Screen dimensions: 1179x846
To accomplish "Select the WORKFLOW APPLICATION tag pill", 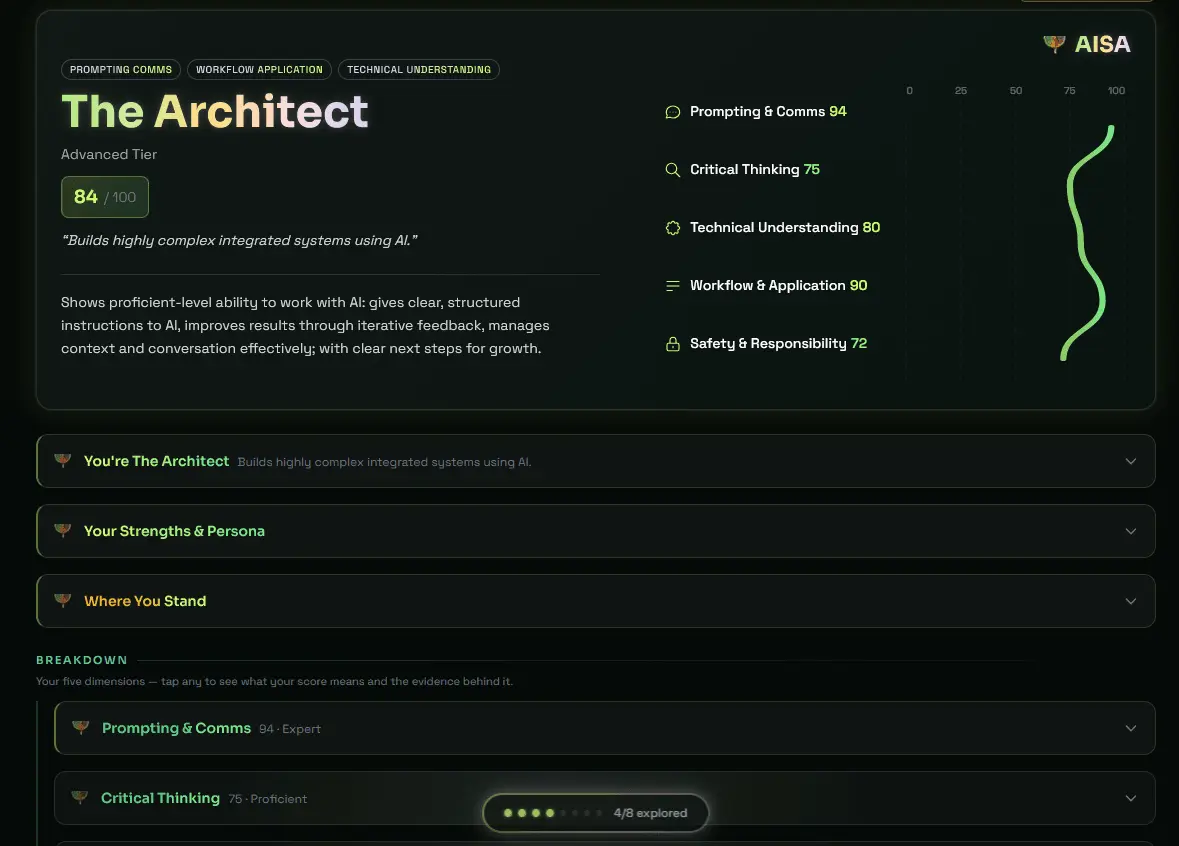I will [259, 69].
